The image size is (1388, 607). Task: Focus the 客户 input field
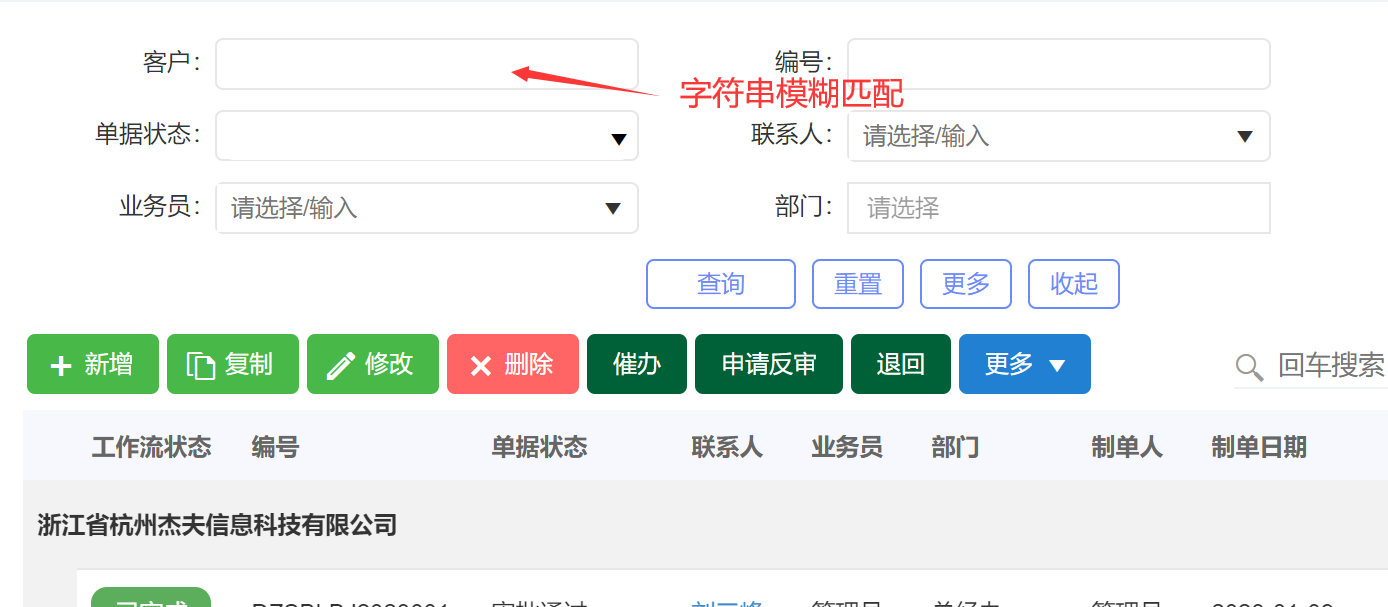[426, 64]
